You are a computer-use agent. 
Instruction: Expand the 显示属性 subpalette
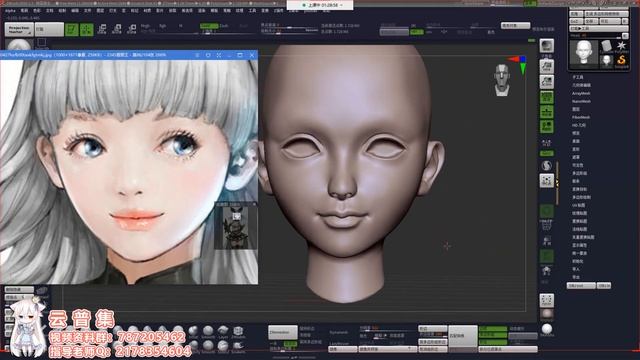[x=579, y=245]
